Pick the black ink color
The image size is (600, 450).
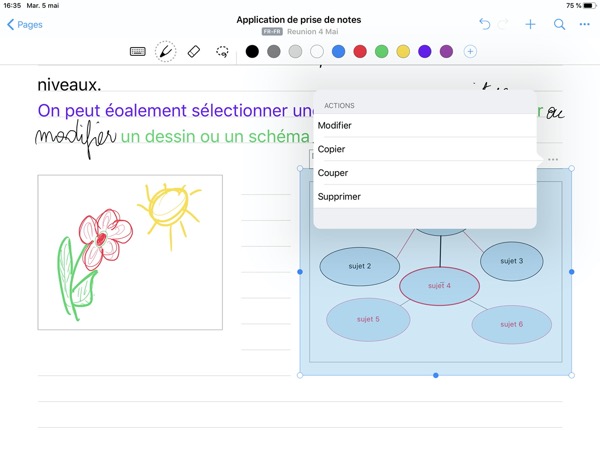point(252,51)
